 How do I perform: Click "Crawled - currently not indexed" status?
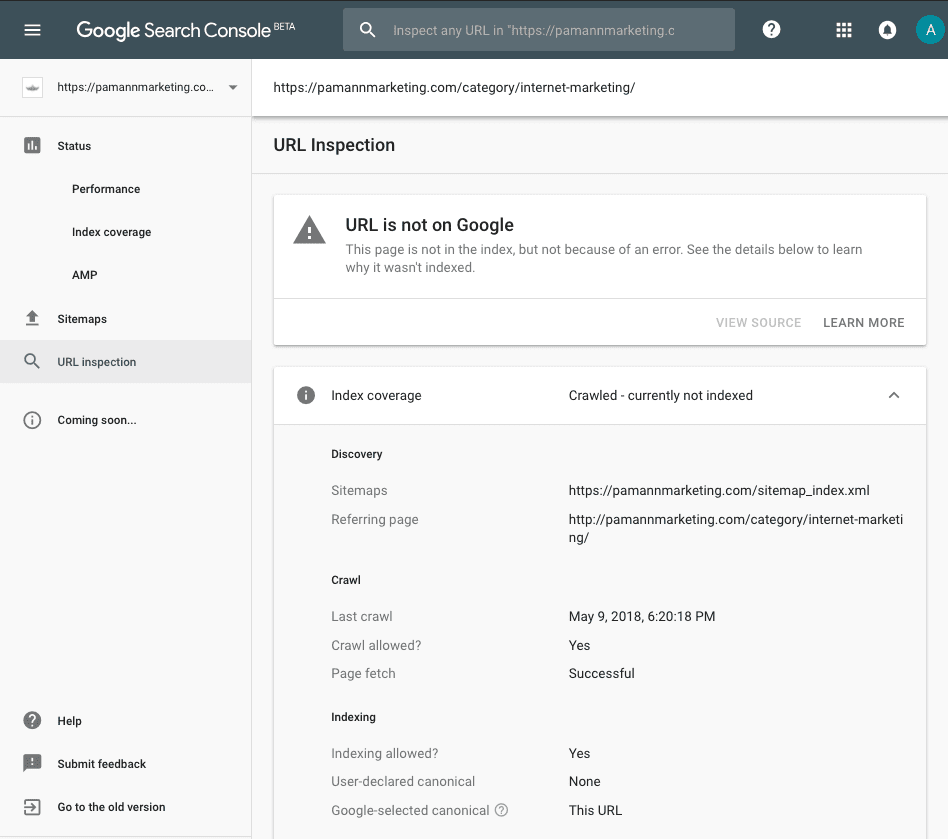pos(660,395)
